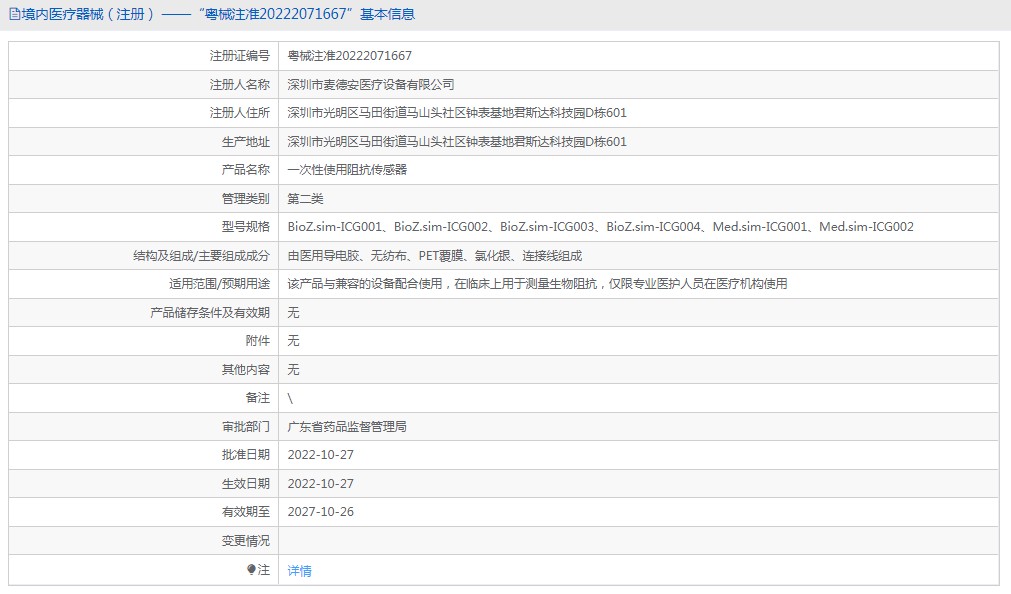Click the 无 value in the 其他内容 row
The height and width of the screenshot is (594, 1011).
point(293,370)
